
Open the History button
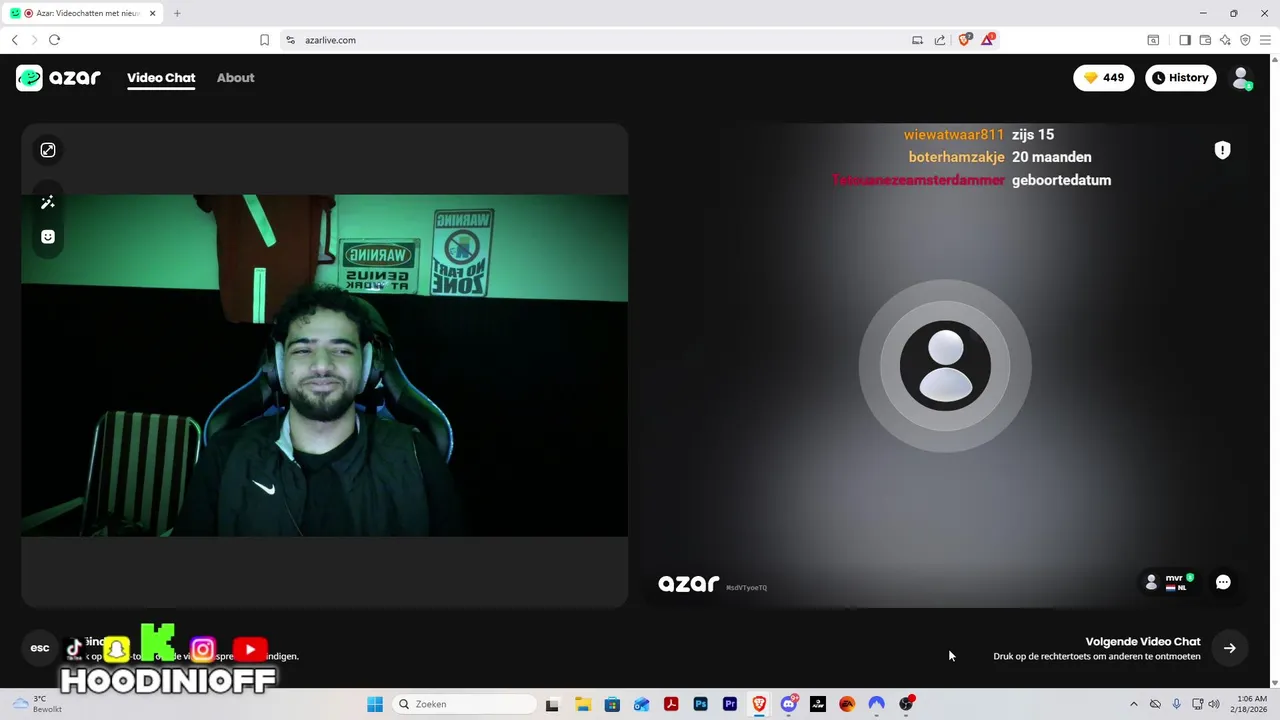click(x=1180, y=78)
